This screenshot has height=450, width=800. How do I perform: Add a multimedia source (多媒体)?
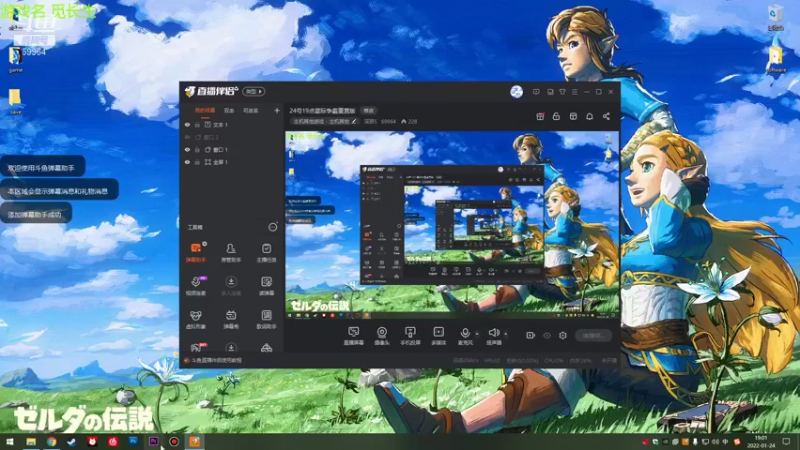click(x=438, y=336)
